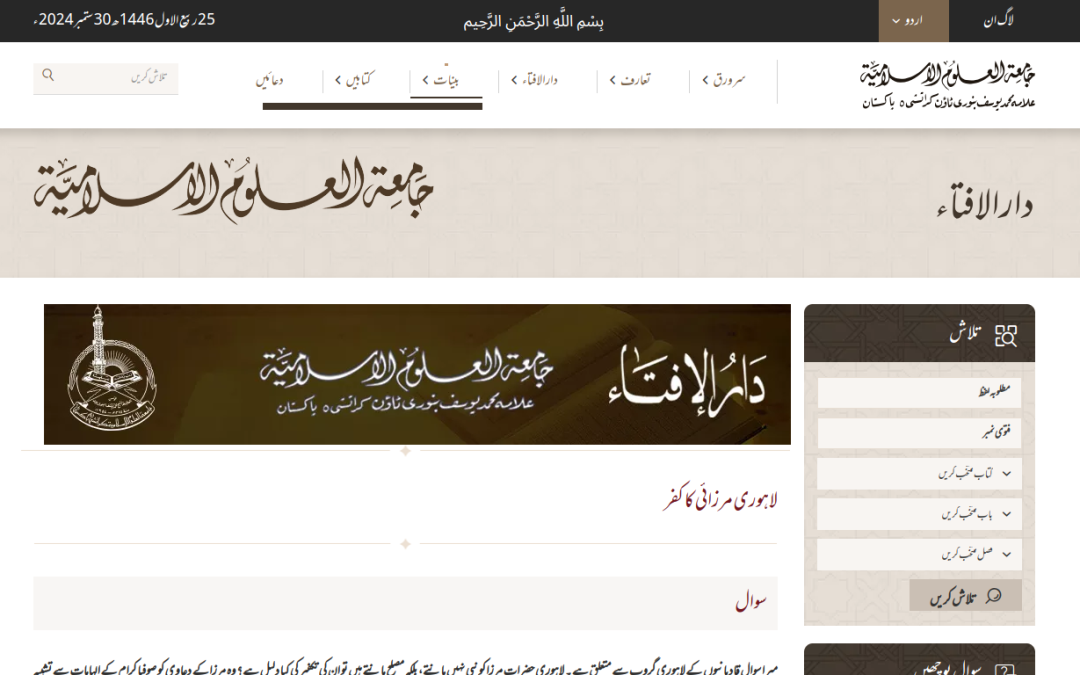Click the تلاش کریں search button
1080x675 pixels.
965,595
